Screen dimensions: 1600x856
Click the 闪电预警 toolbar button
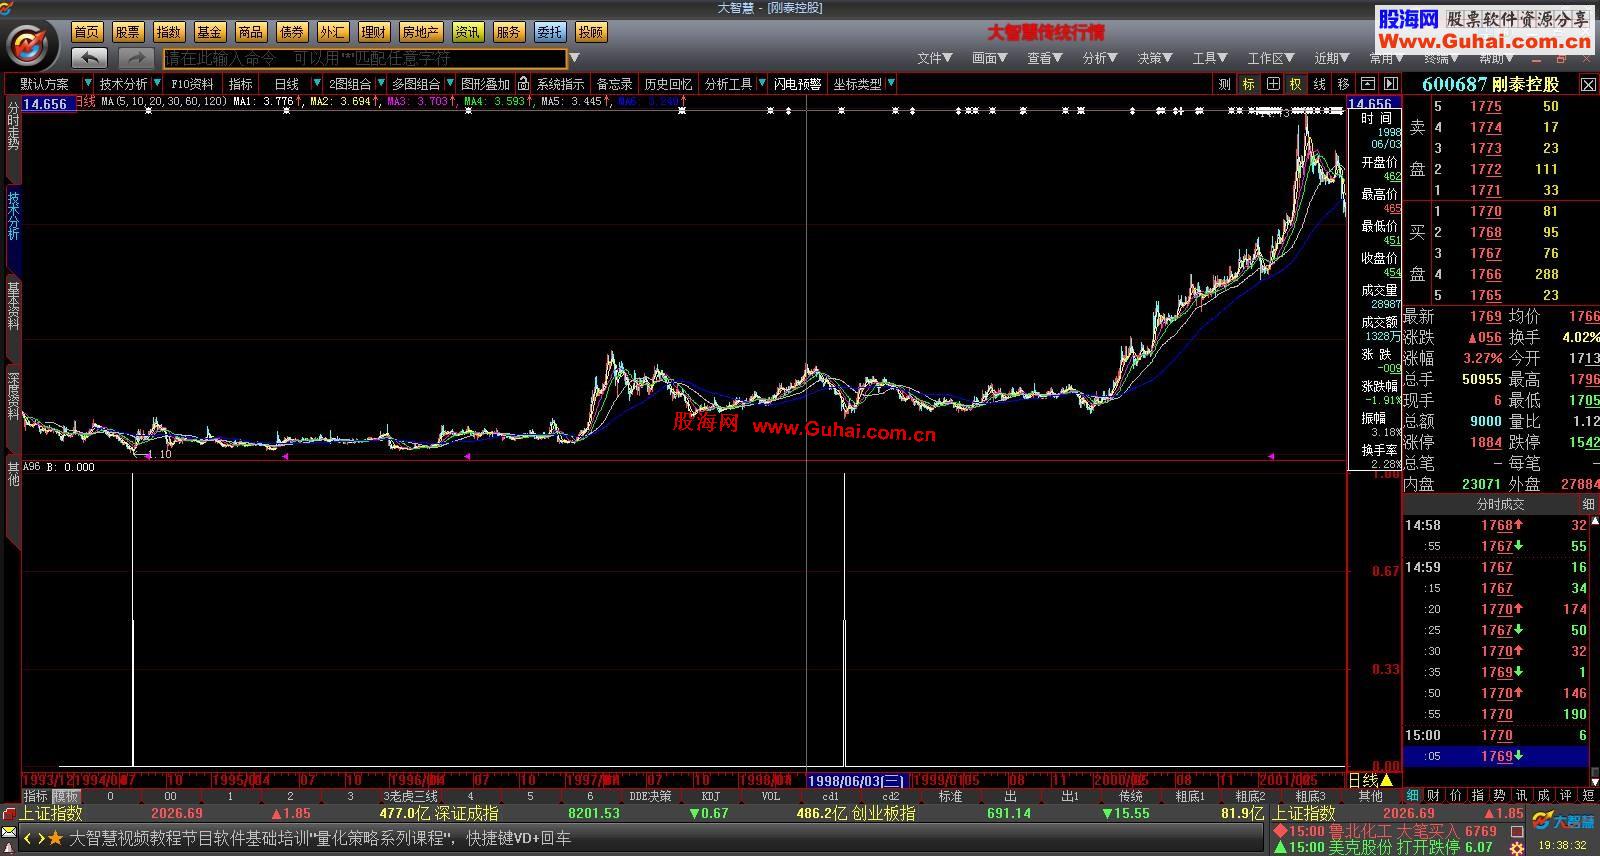click(x=797, y=84)
